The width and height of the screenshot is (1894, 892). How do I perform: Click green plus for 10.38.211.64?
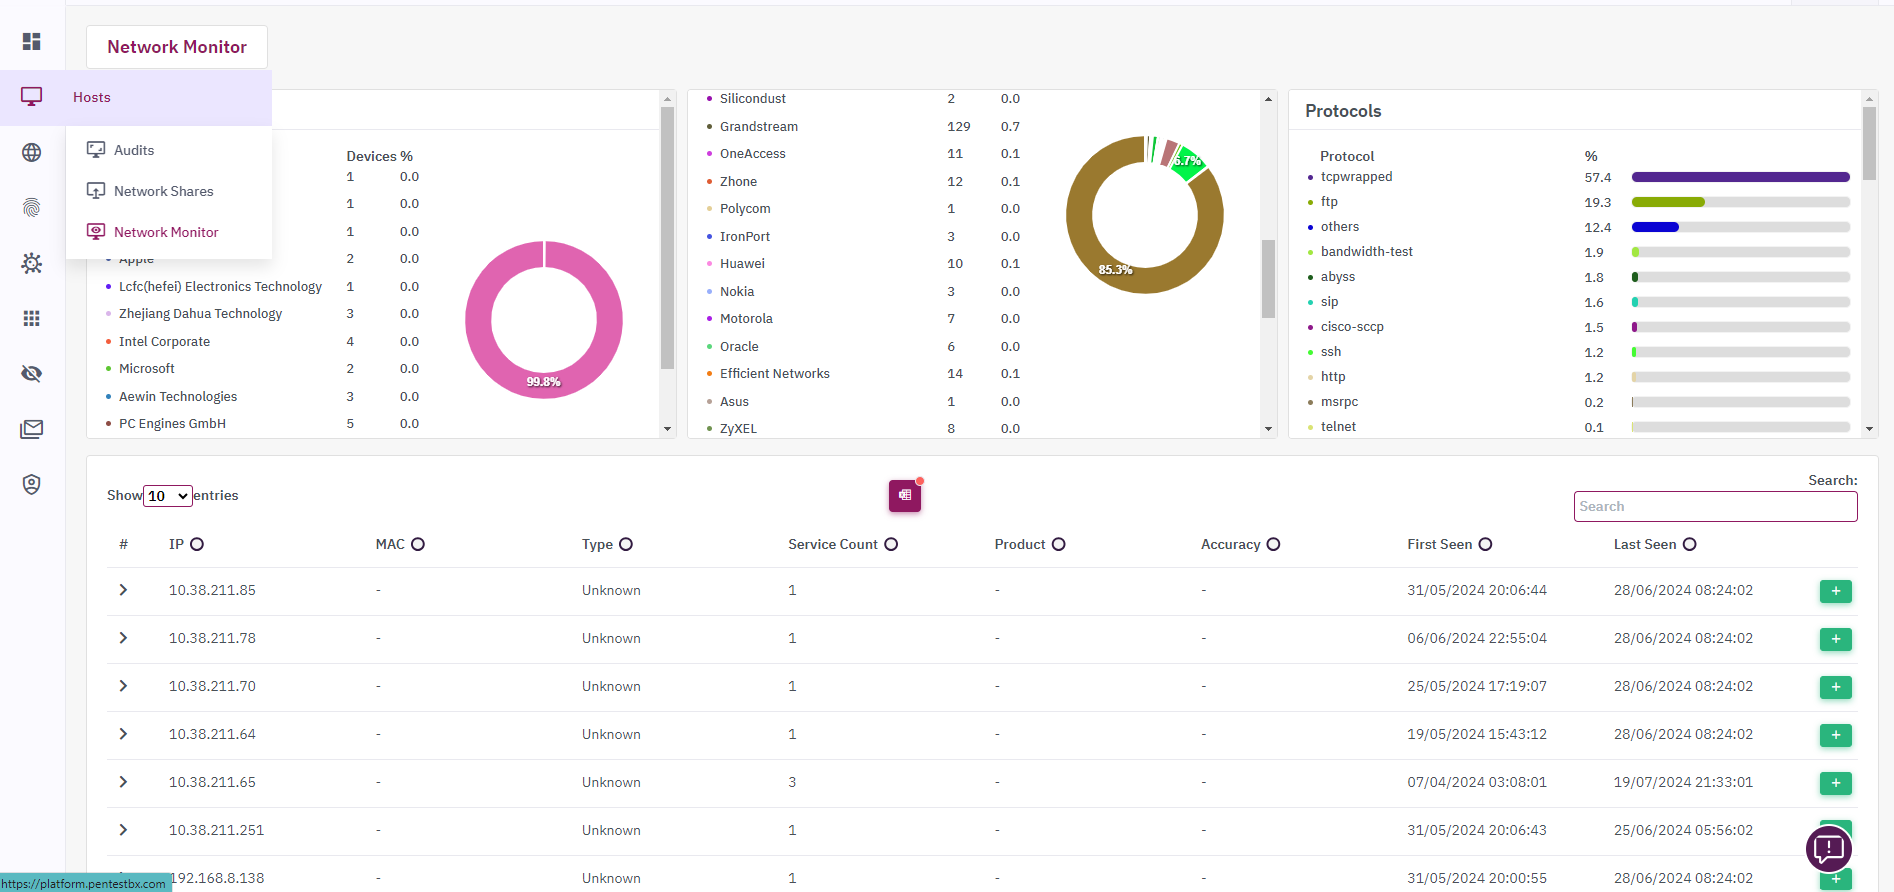click(1836, 735)
